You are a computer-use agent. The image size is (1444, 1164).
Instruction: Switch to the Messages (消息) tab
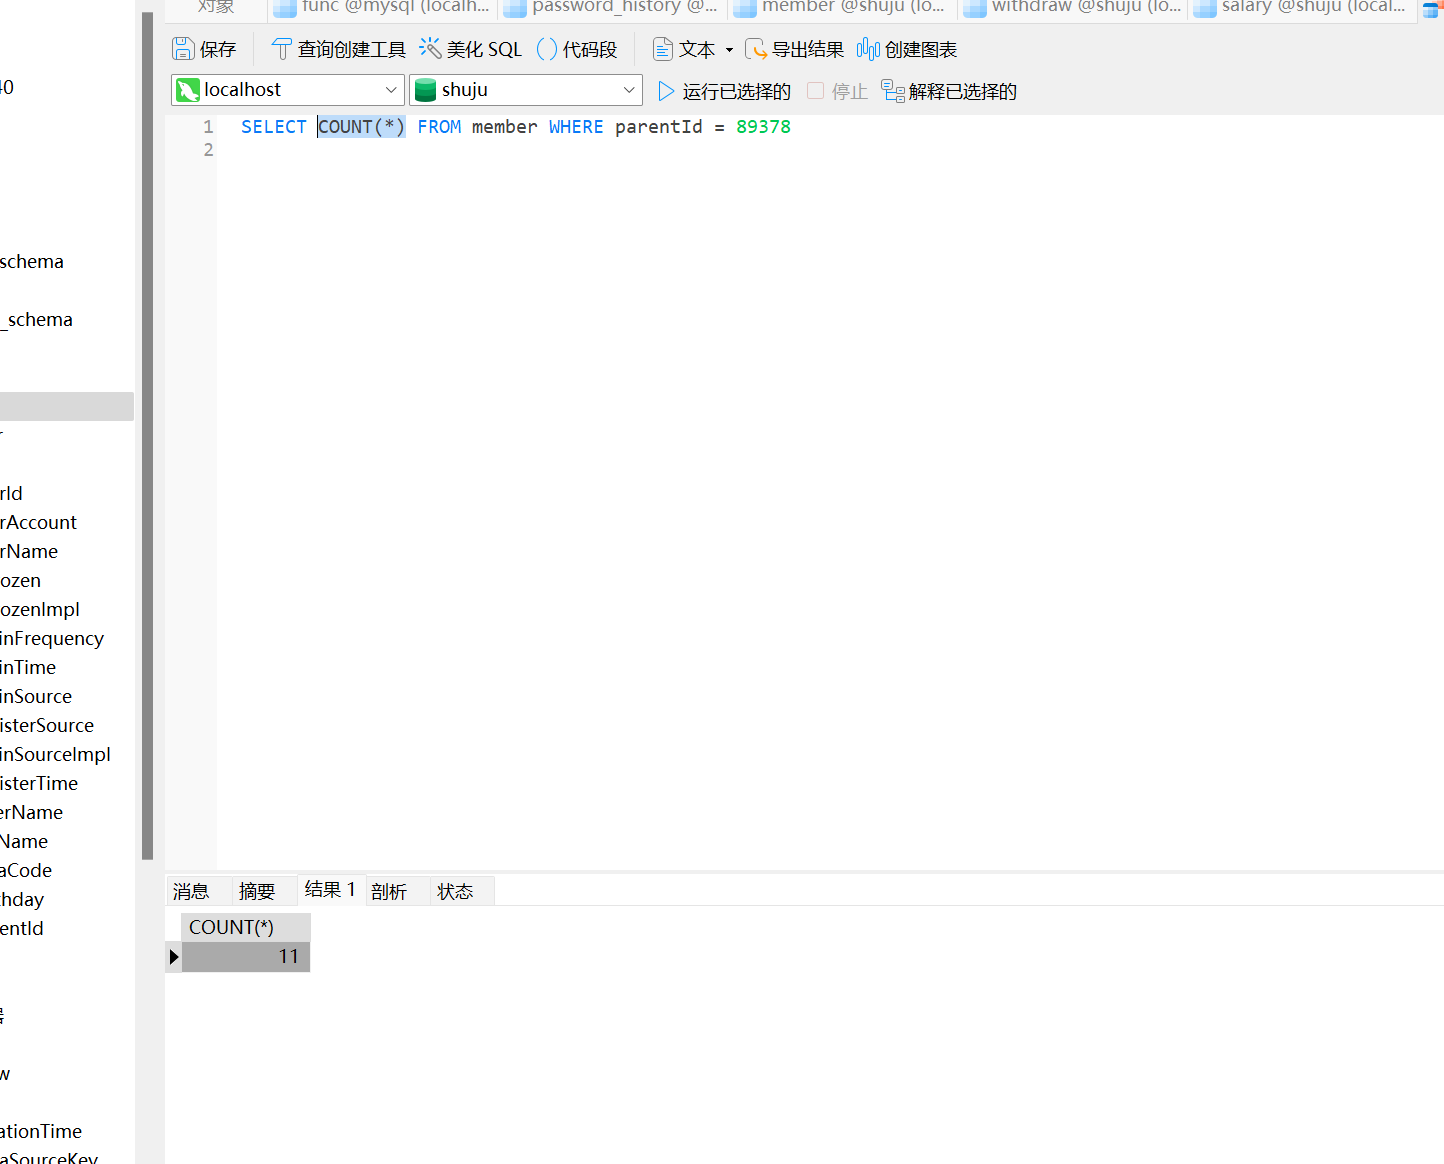click(191, 891)
